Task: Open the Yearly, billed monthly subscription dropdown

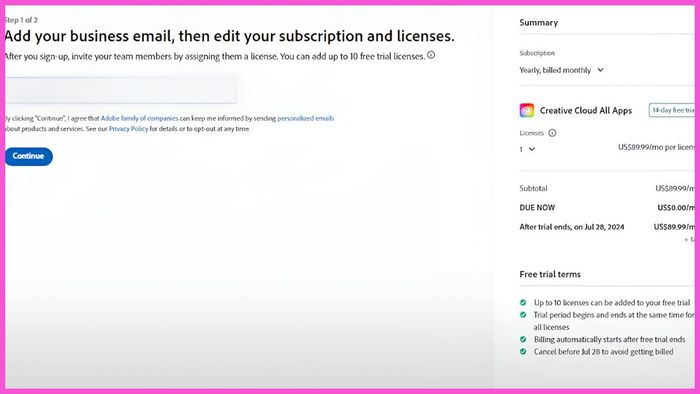Action: (x=561, y=70)
